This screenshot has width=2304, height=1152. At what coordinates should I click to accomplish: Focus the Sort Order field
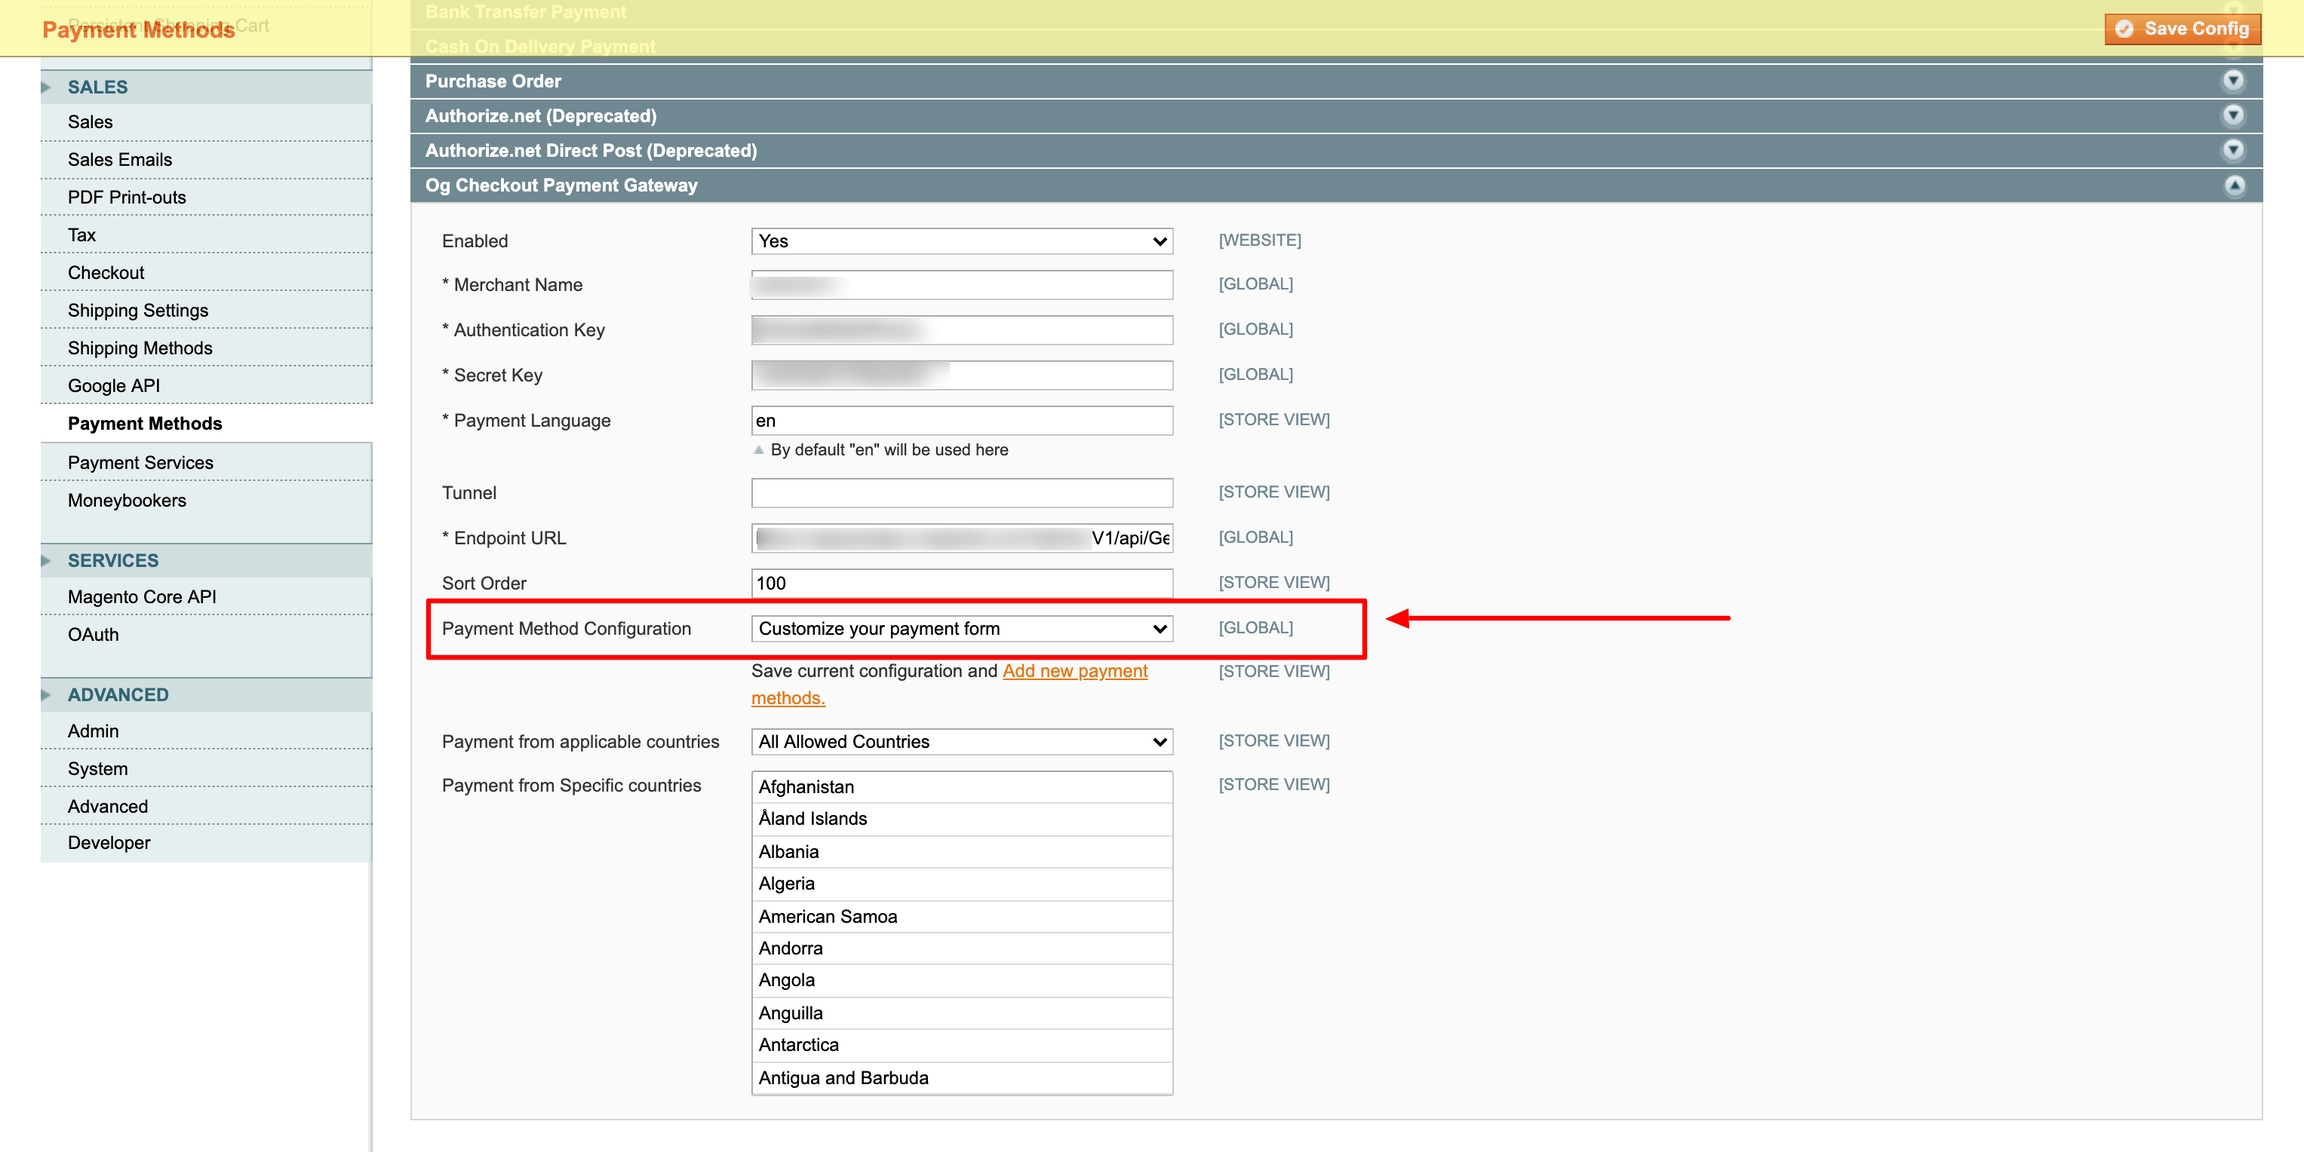[x=961, y=583]
